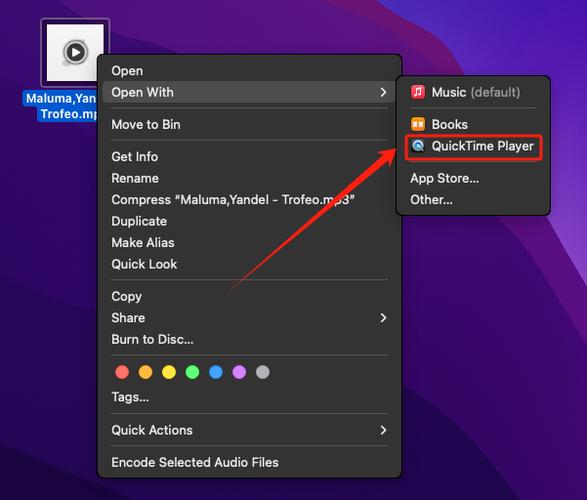Click the Quick Actions chevron arrow
587x500 pixels.
[x=383, y=430]
